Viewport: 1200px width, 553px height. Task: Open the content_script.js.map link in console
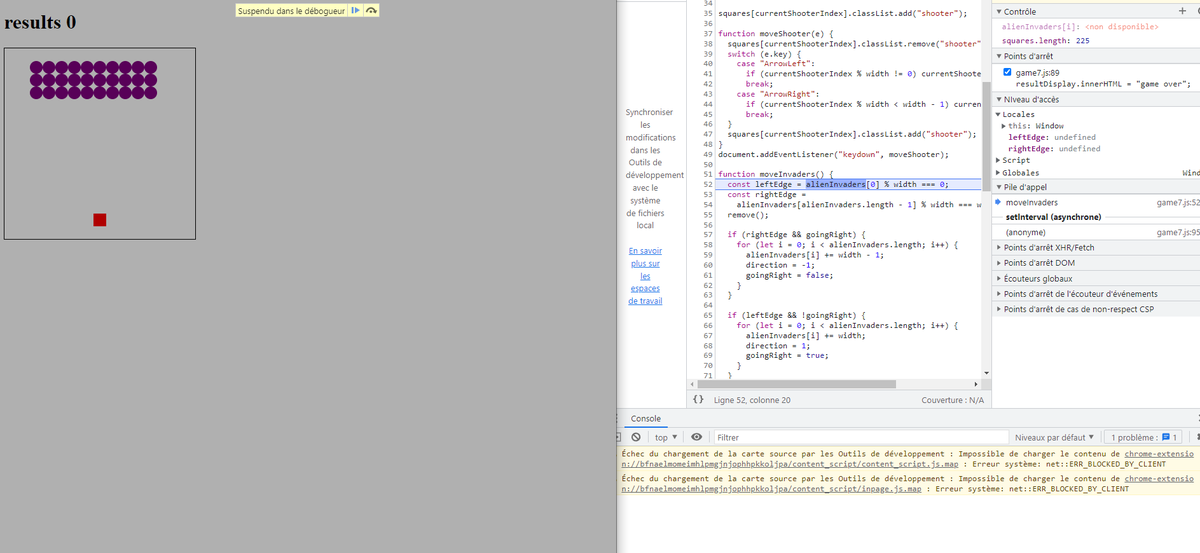tap(790, 464)
